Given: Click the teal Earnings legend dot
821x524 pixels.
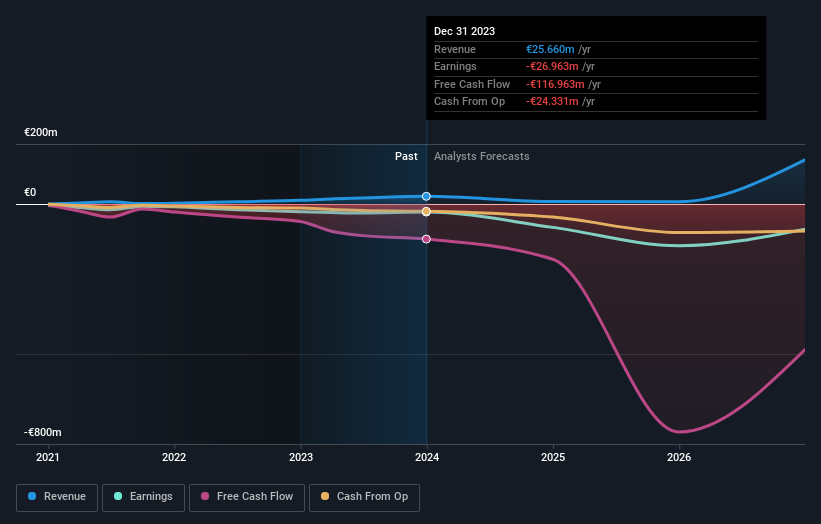Looking at the screenshot, I should pyautogui.click(x=118, y=496).
